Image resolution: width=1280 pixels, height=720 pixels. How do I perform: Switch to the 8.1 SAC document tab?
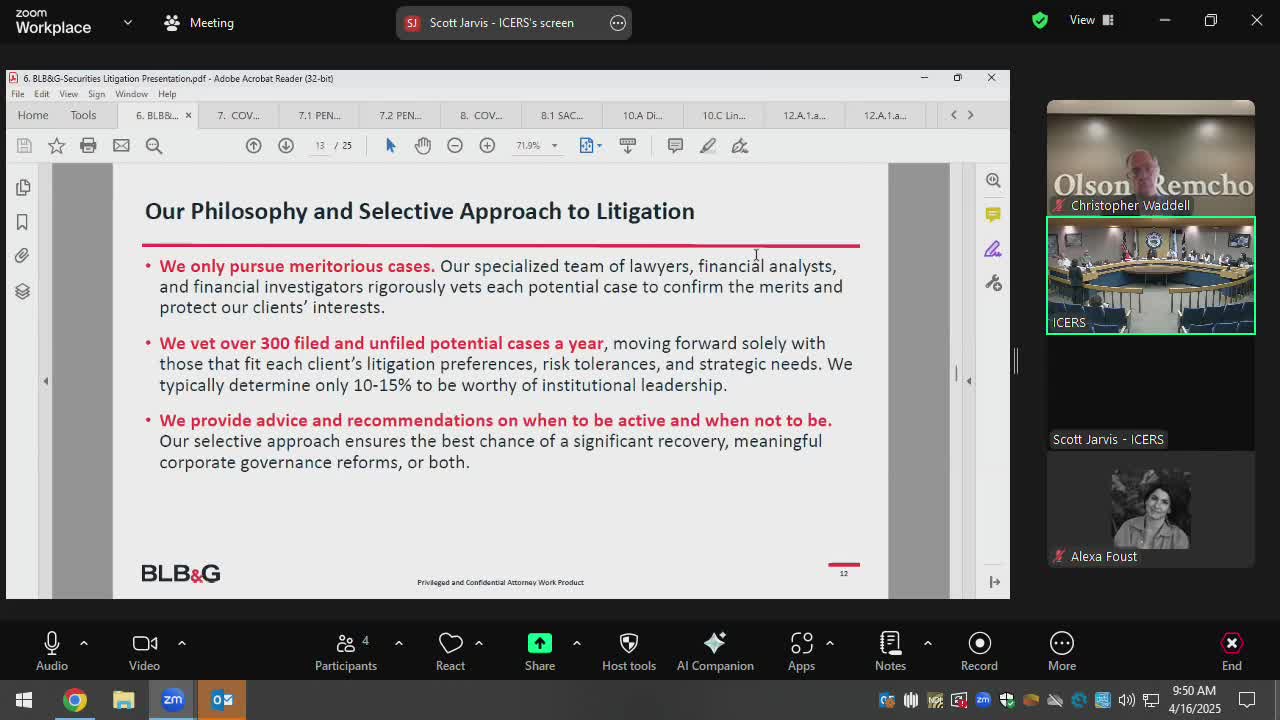point(561,115)
